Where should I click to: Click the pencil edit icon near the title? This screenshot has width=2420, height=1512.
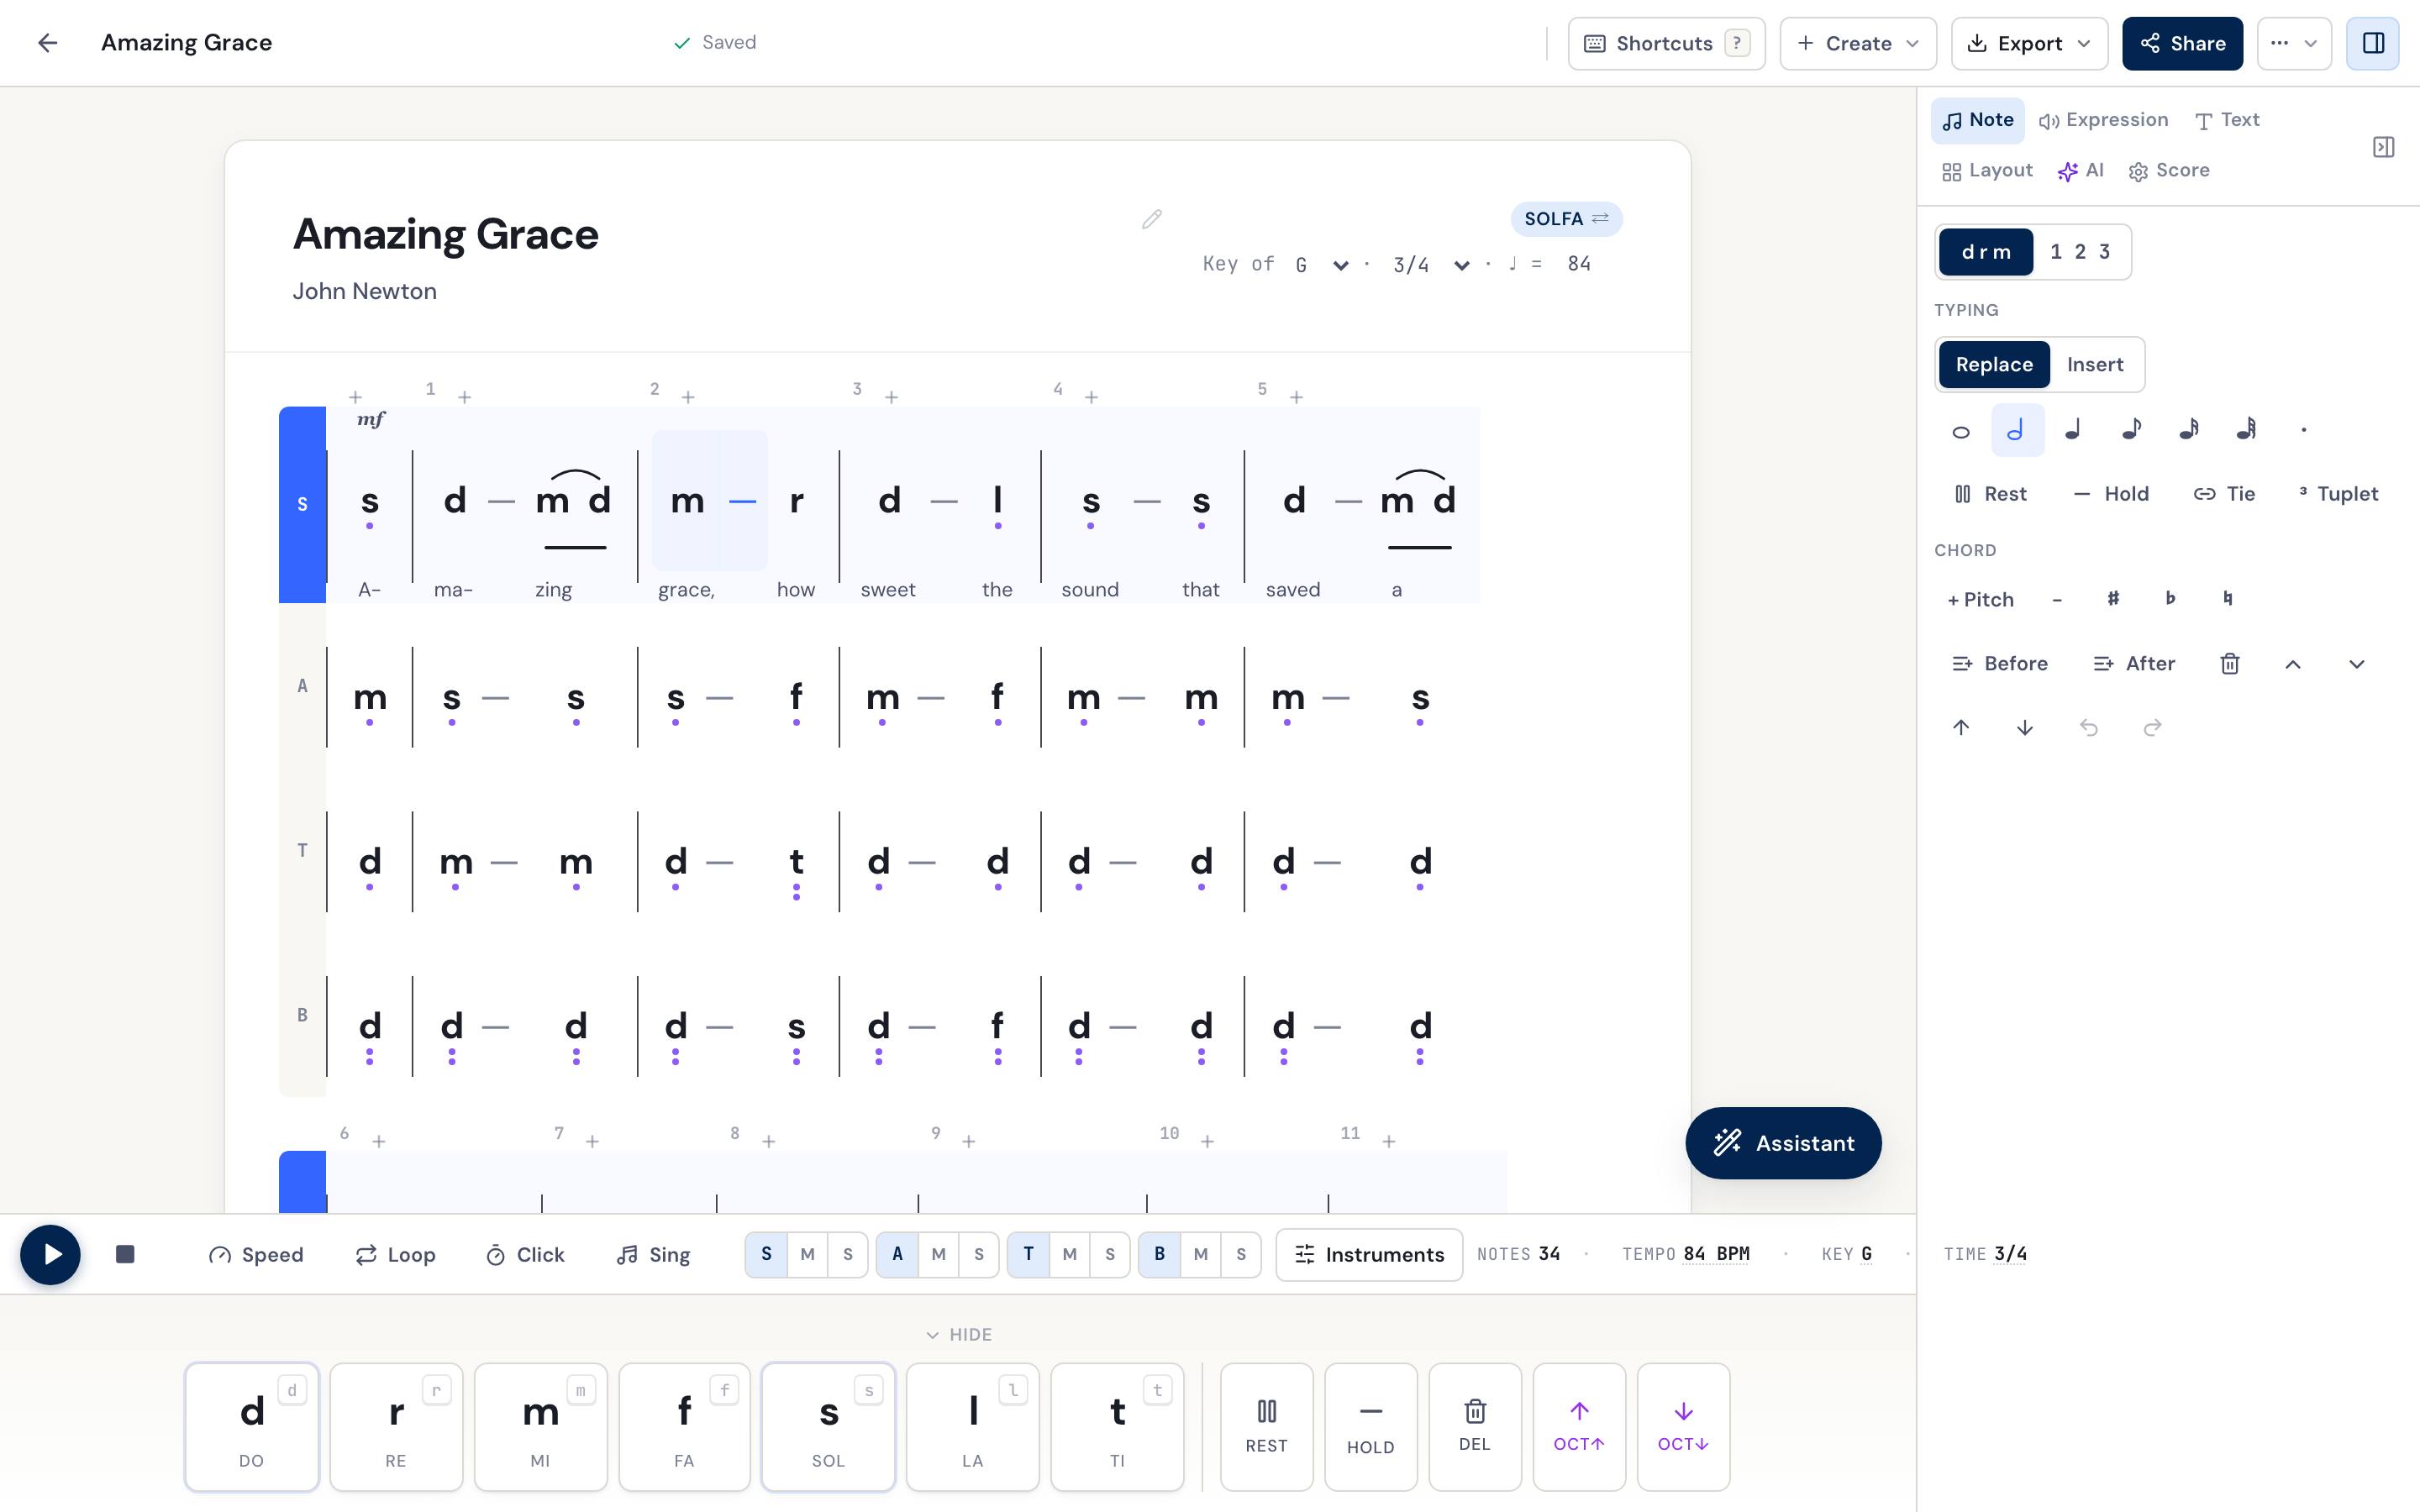pyautogui.click(x=1152, y=219)
